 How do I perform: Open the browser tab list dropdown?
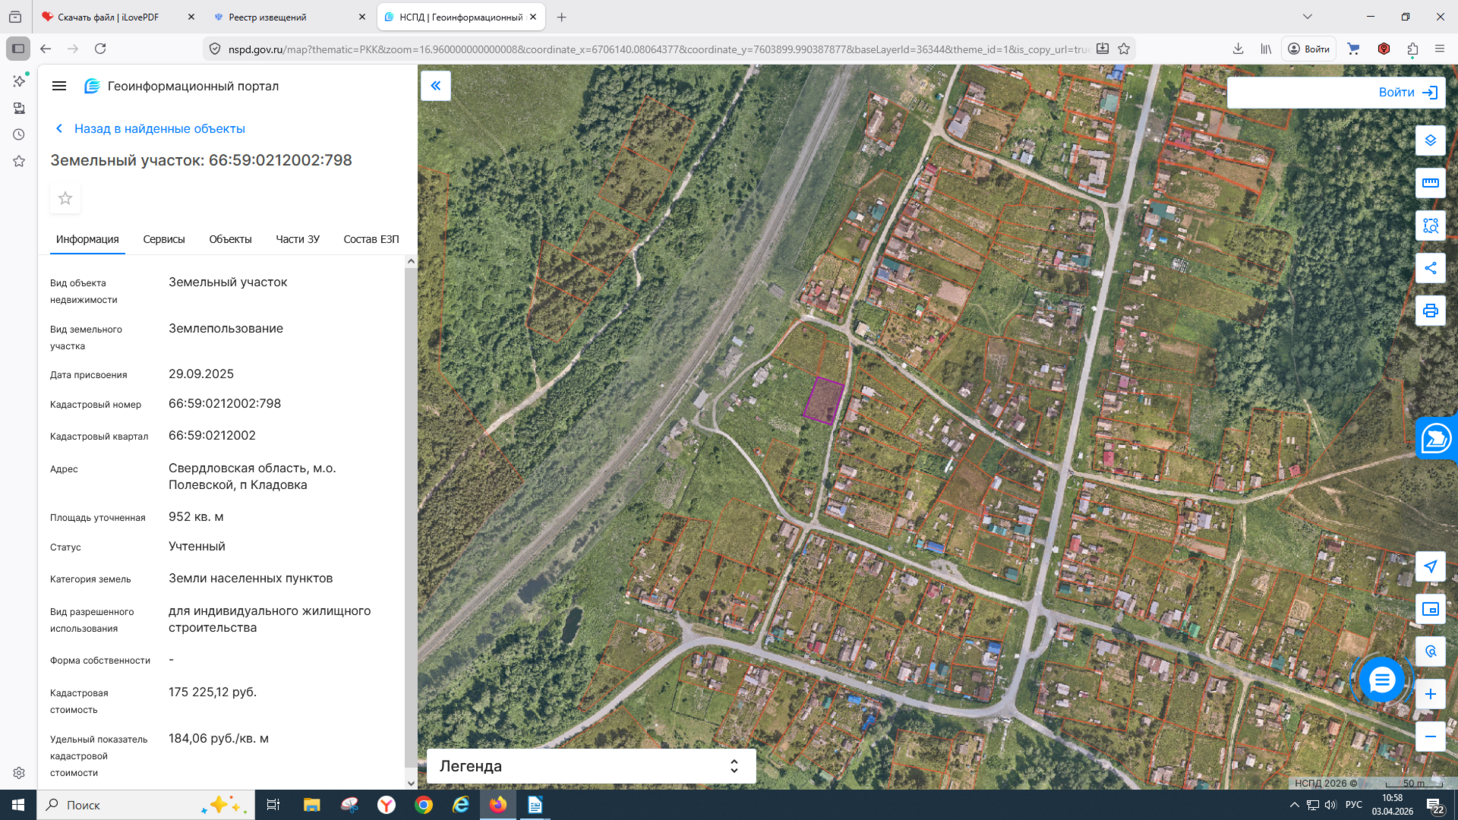tap(1307, 17)
